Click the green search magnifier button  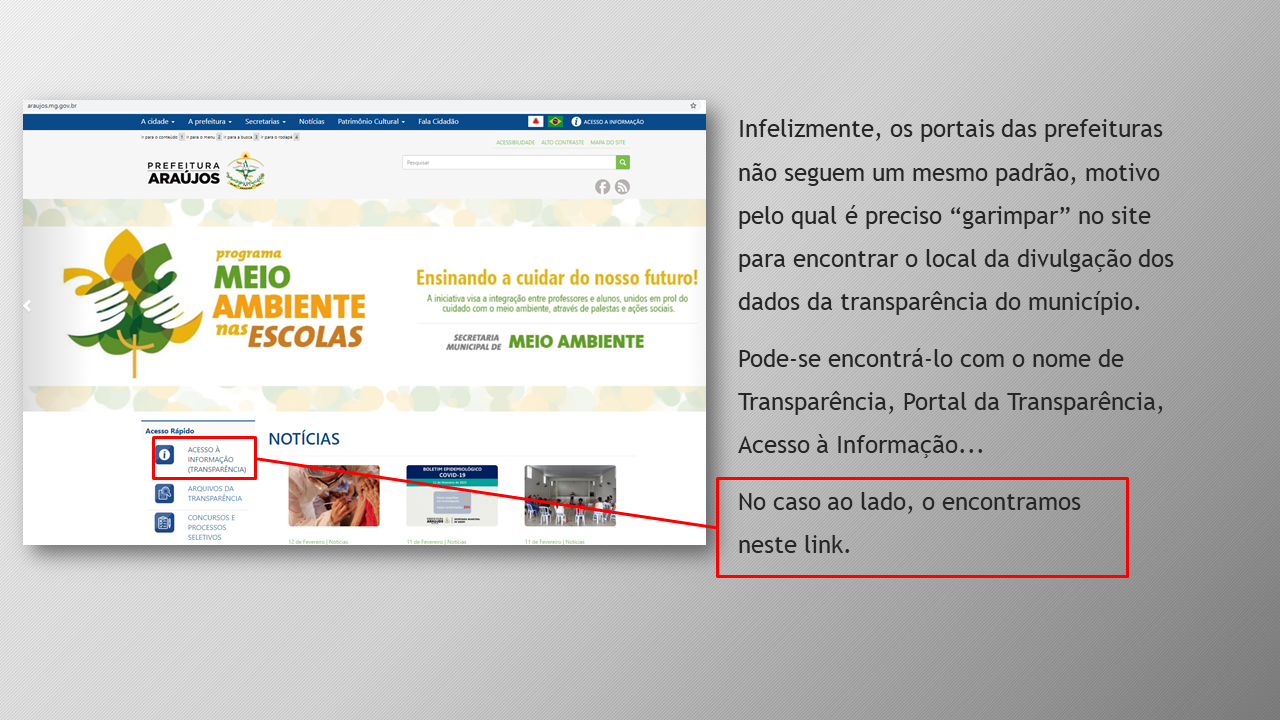(x=623, y=162)
